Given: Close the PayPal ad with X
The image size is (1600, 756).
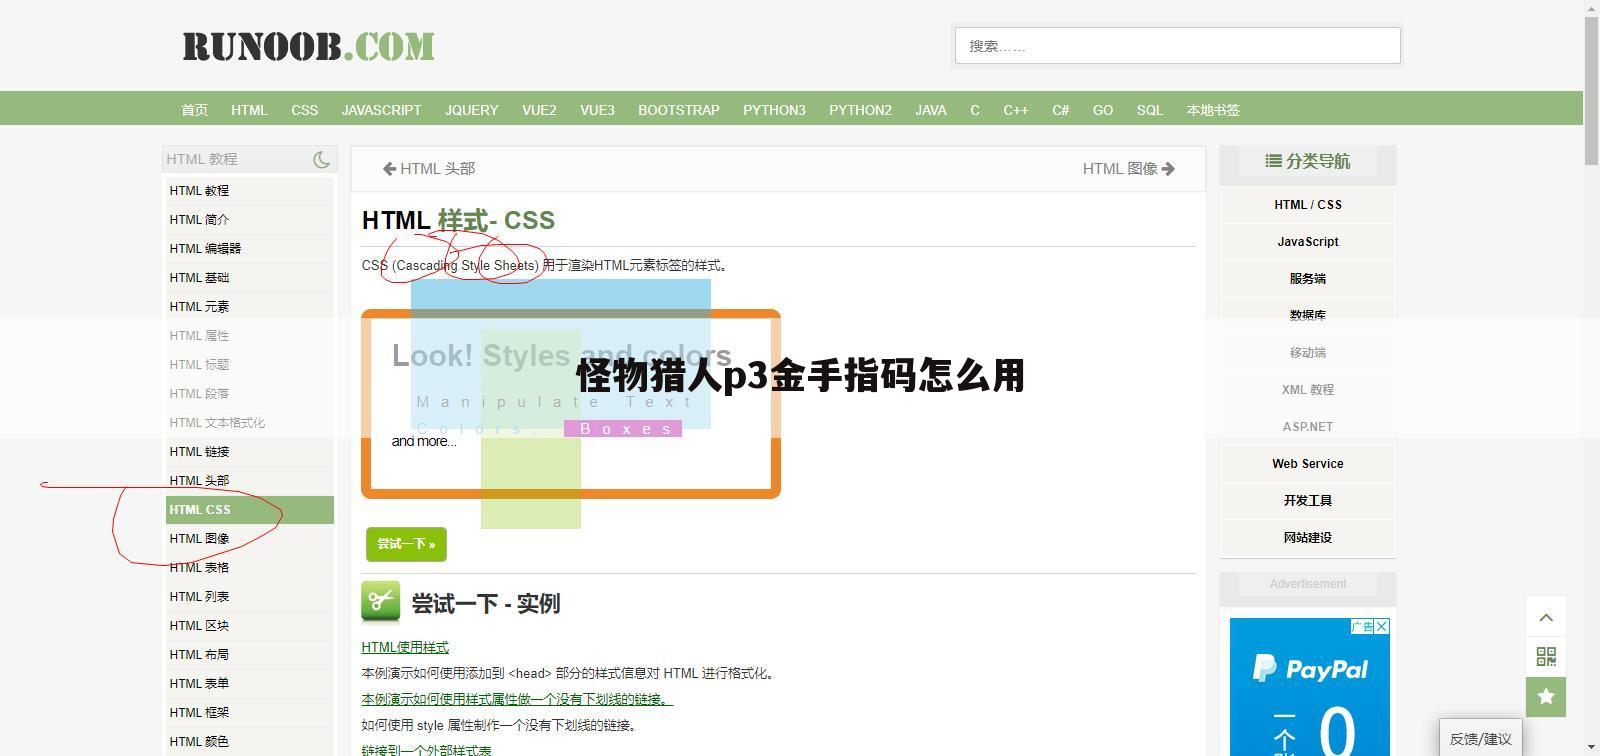Looking at the screenshot, I should coord(1382,627).
